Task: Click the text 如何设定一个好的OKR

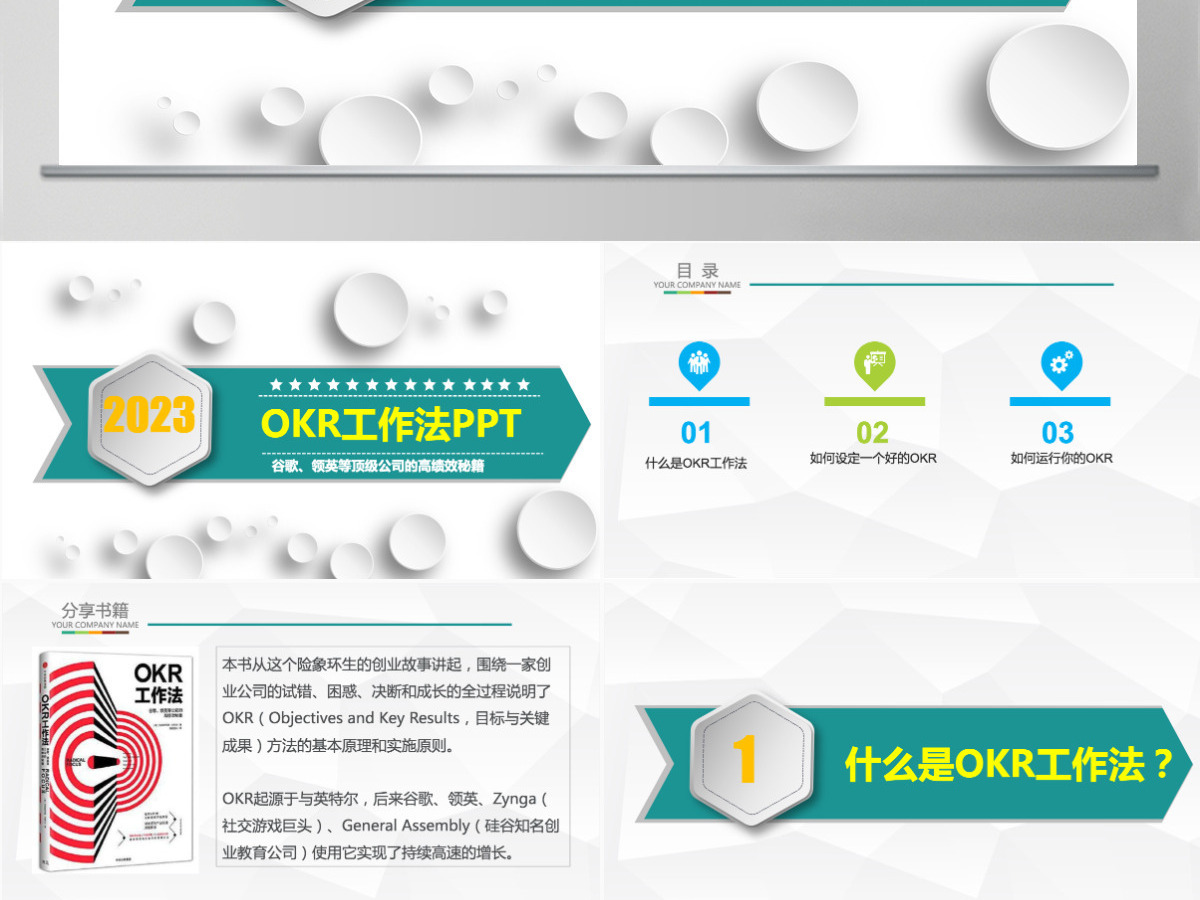Action: coord(873,458)
